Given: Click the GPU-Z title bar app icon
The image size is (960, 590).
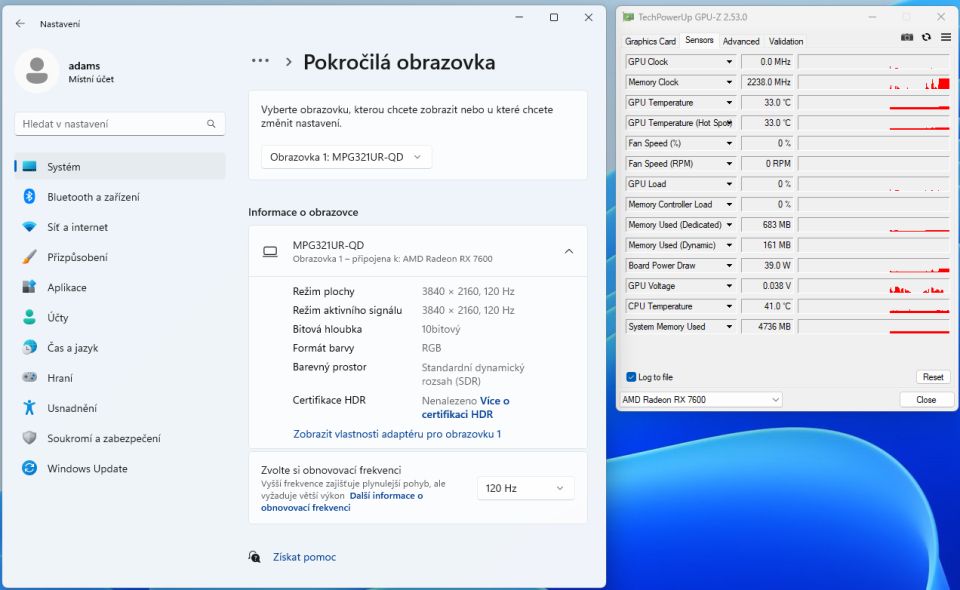Looking at the screenshot, I should coord(628,17).
